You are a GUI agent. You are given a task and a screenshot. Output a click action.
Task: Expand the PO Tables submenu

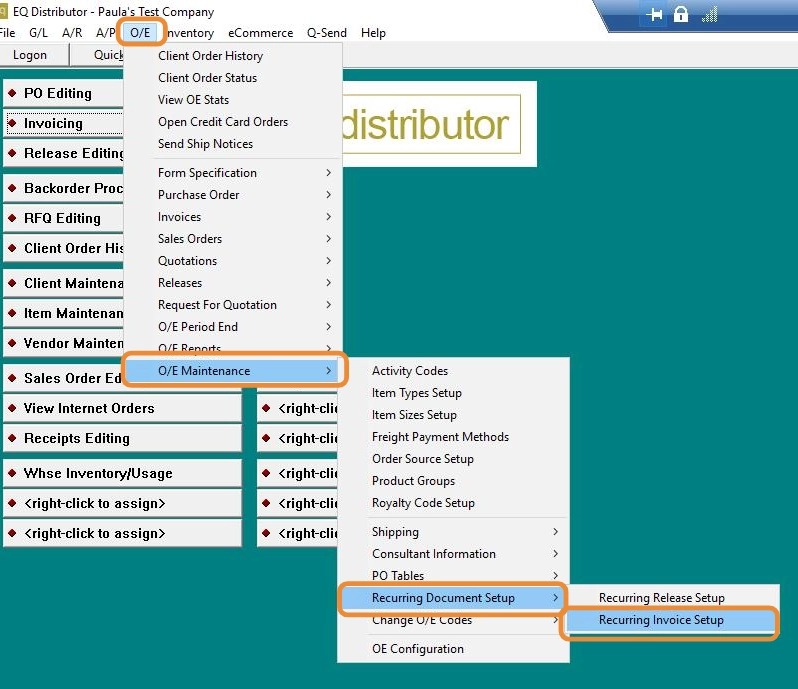453,576
